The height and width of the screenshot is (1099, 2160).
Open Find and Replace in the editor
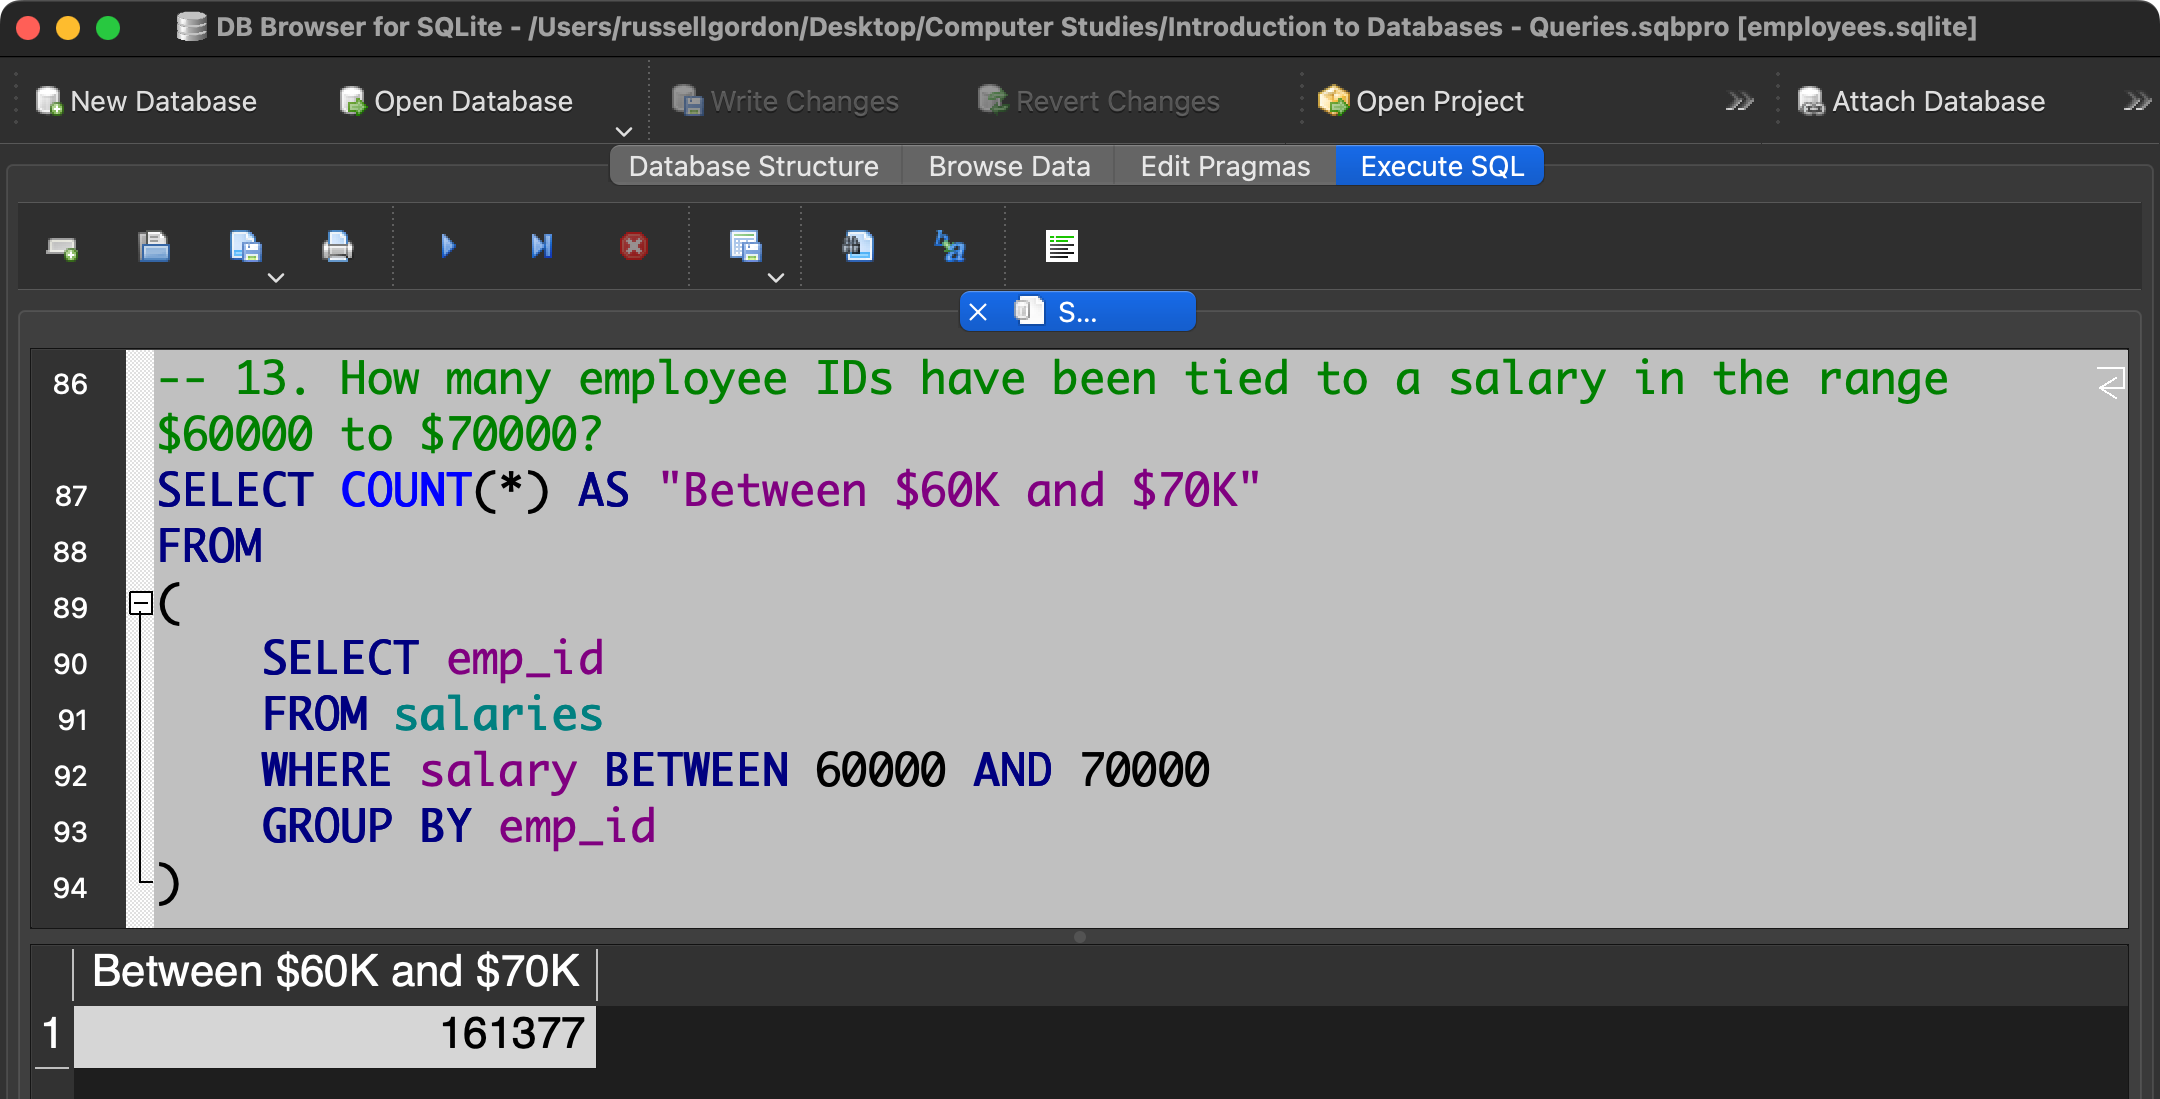coord(949,246)
